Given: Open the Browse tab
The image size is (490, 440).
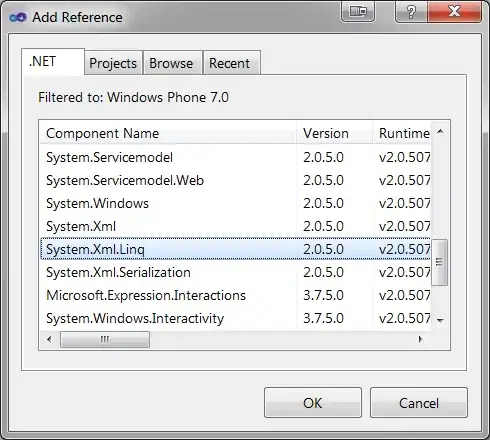Looking at the screenshot, I should 171,63.
